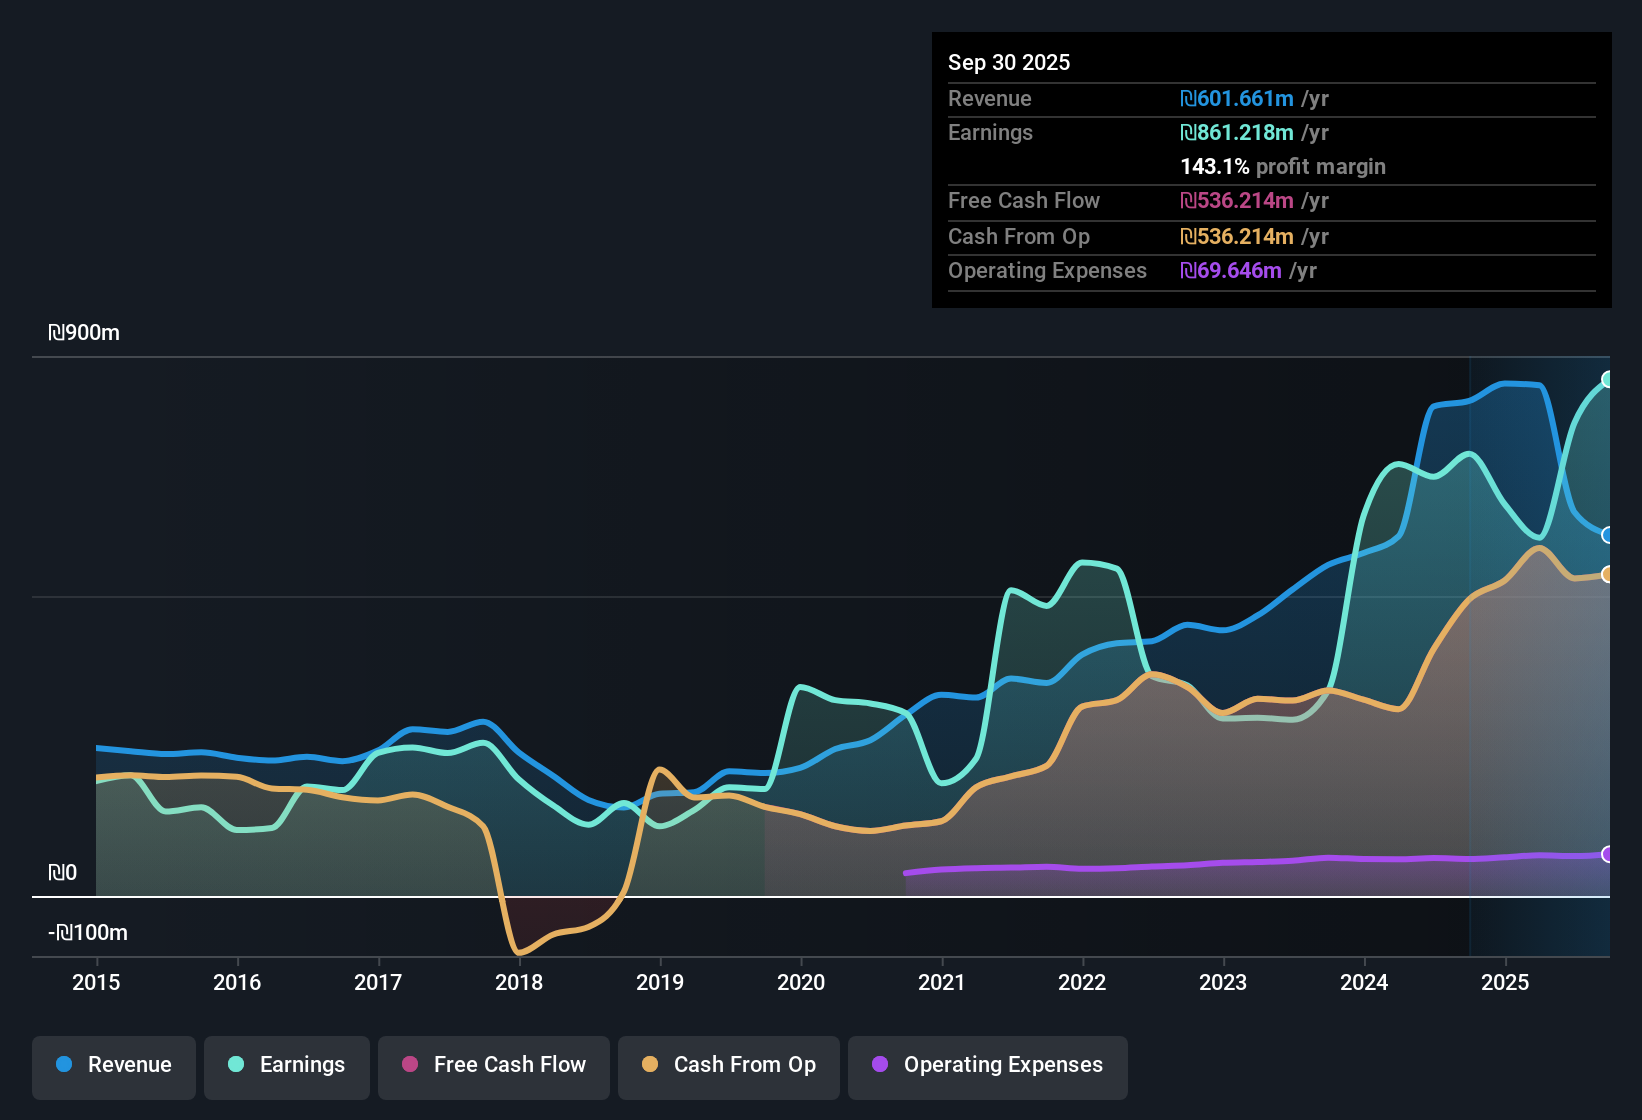
Task: Click the pink Free Cash Flow legend dot
Action: (409, 1065)
